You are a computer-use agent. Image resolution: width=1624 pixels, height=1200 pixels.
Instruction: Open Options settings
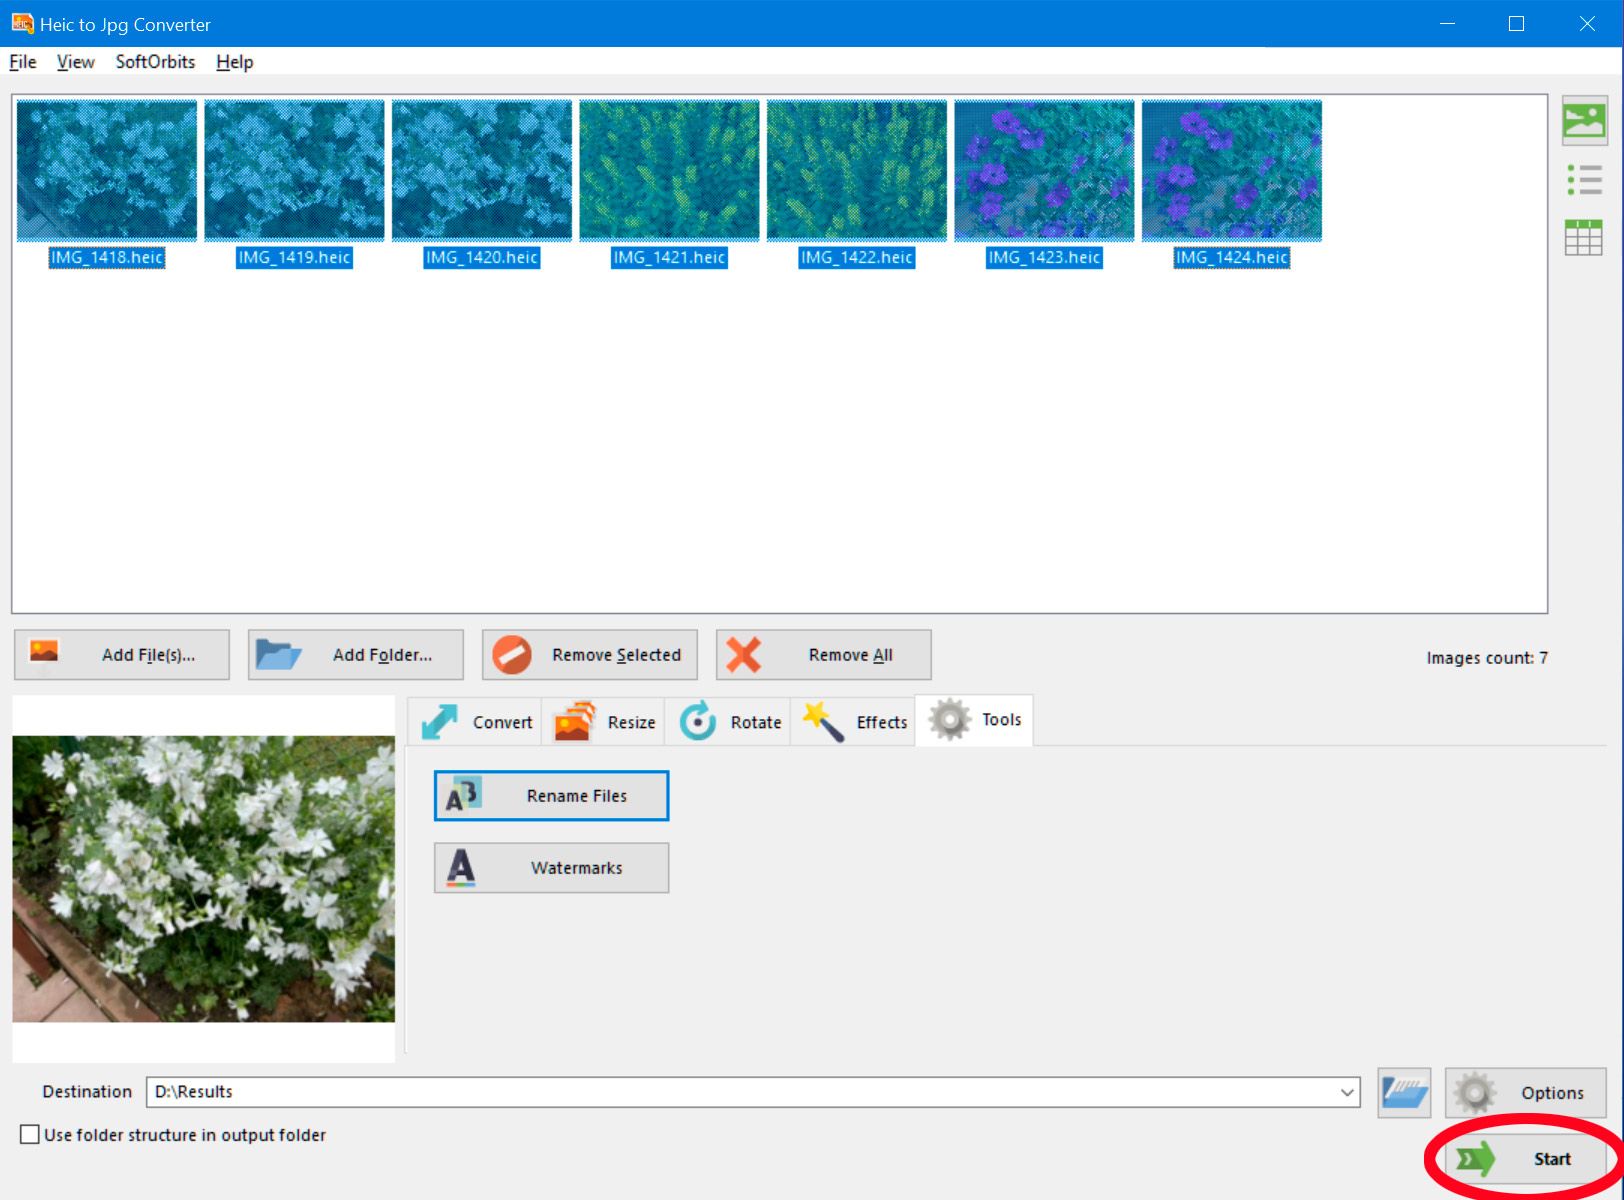click(1525, 1092)
